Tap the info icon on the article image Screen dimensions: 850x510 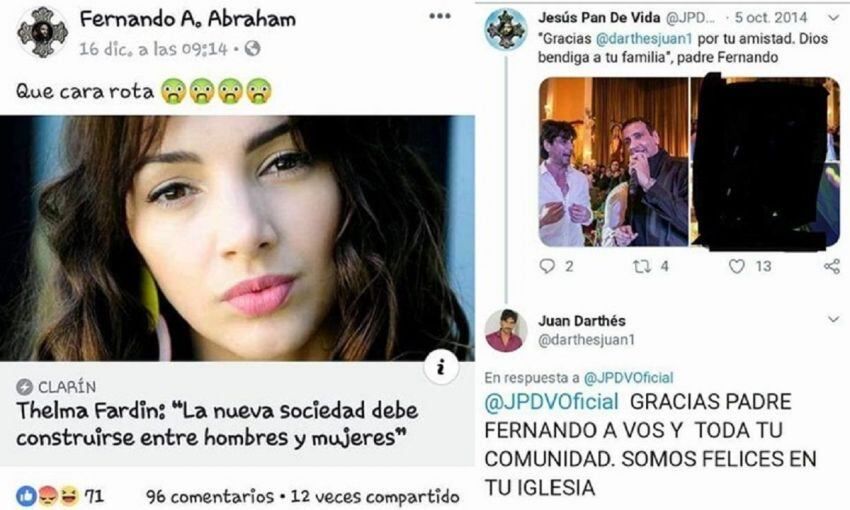pyautogui.click(x=441, y=368)
